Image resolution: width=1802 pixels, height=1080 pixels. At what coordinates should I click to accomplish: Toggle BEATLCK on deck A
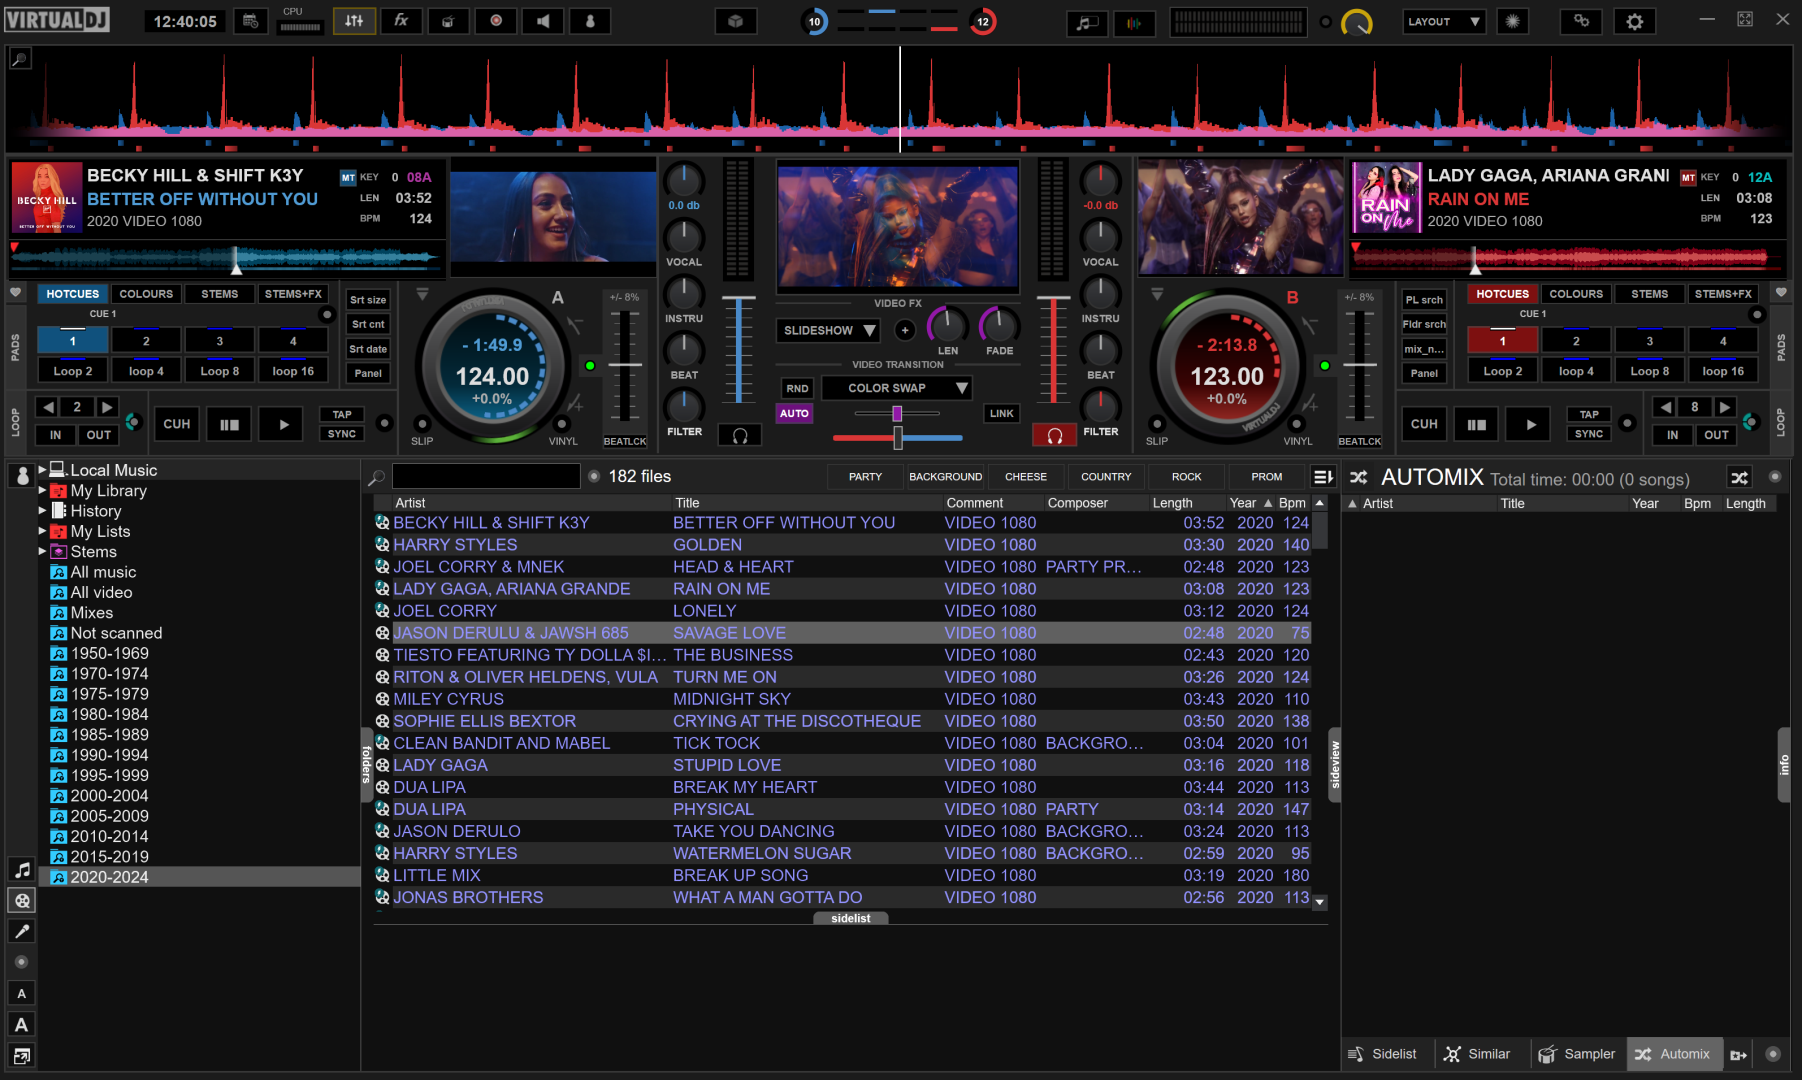coord(625,441)
